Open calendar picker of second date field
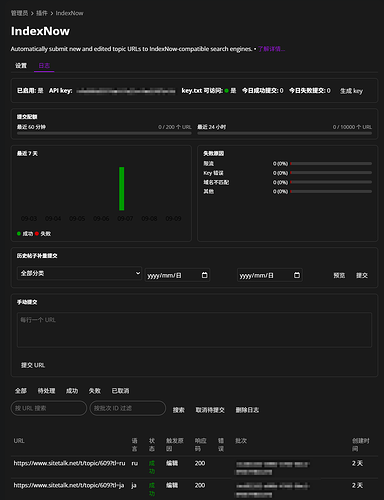This screenshot has height=500, width=384. point(297,275)
